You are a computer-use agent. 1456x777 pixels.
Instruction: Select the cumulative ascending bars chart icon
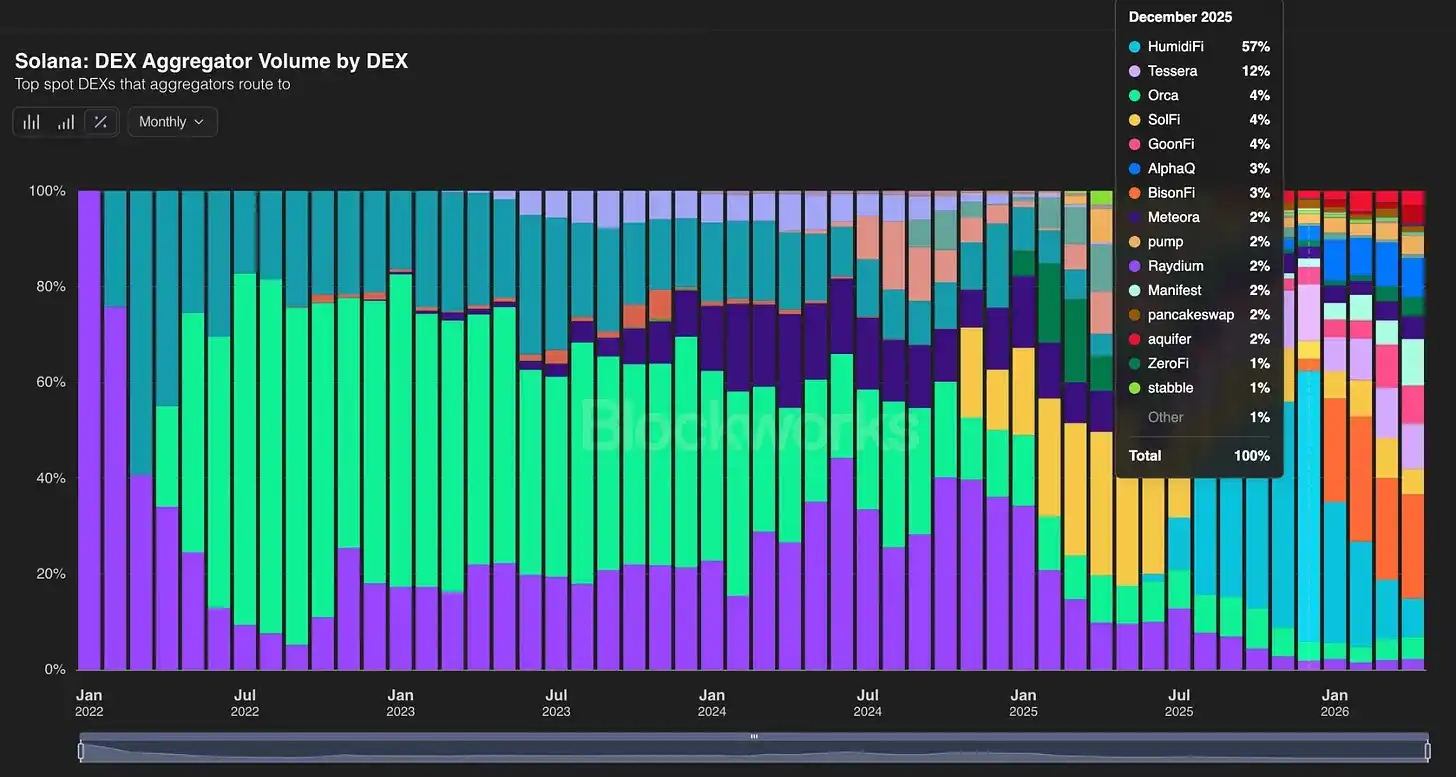tap(66, 122)
